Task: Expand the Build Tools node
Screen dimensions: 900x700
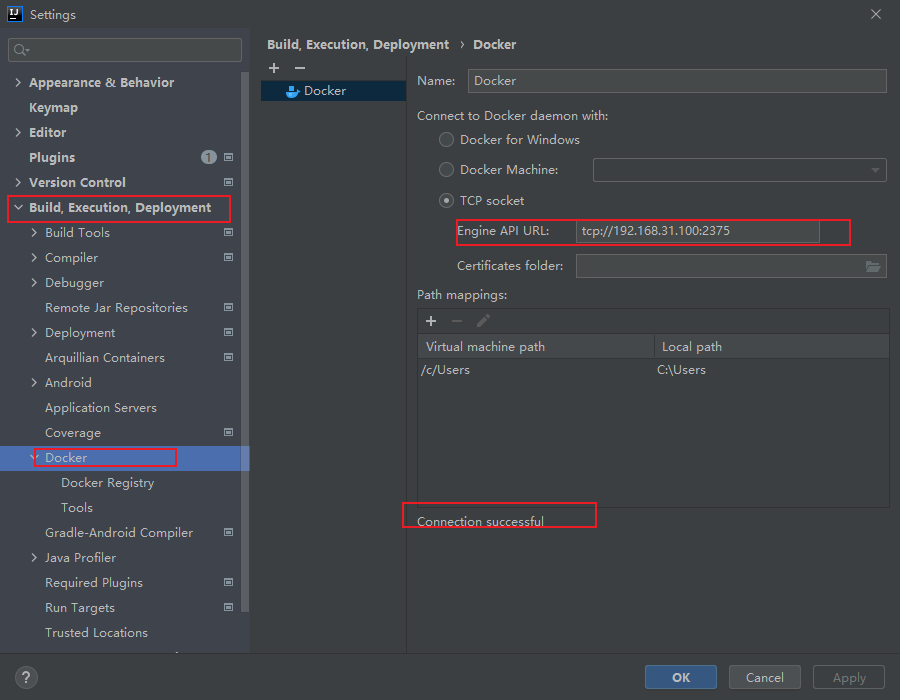Action: (x=34, y=232)
